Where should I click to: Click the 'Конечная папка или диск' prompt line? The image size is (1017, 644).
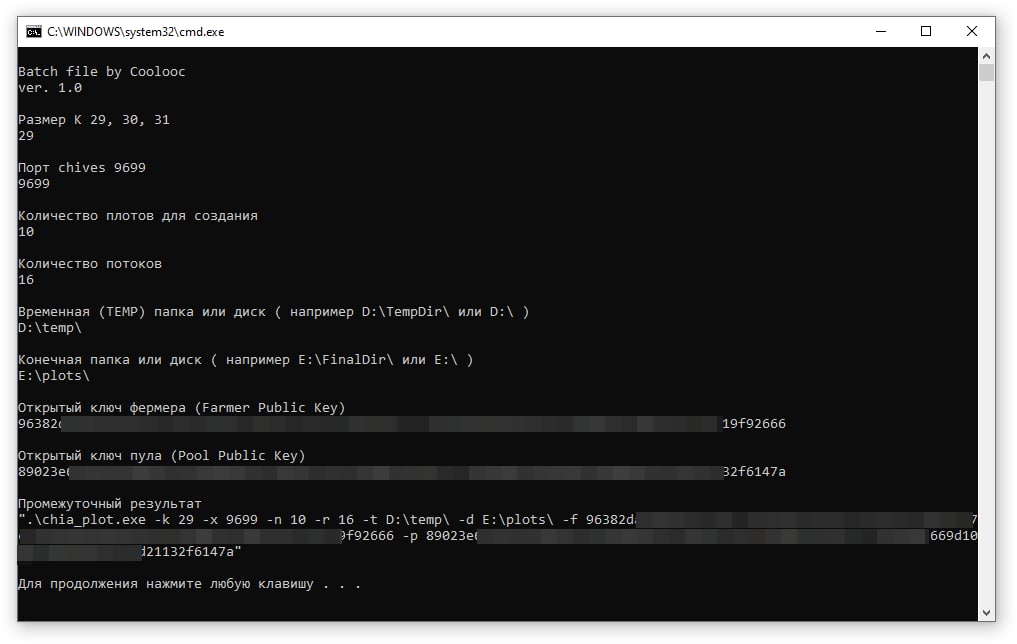(246, 360)
